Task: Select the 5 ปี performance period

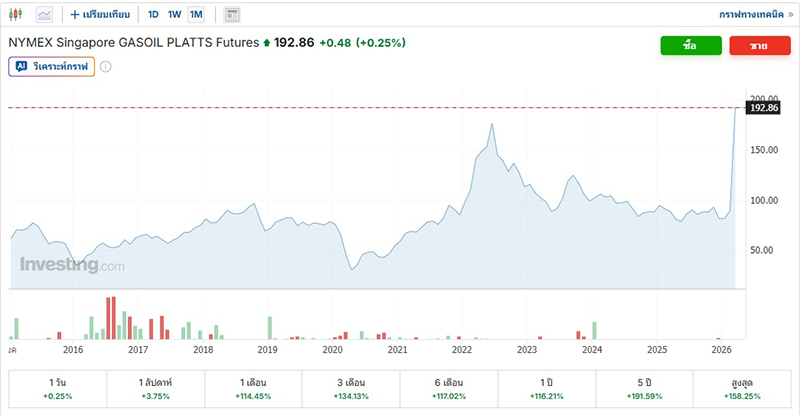Action: [645, 389]
